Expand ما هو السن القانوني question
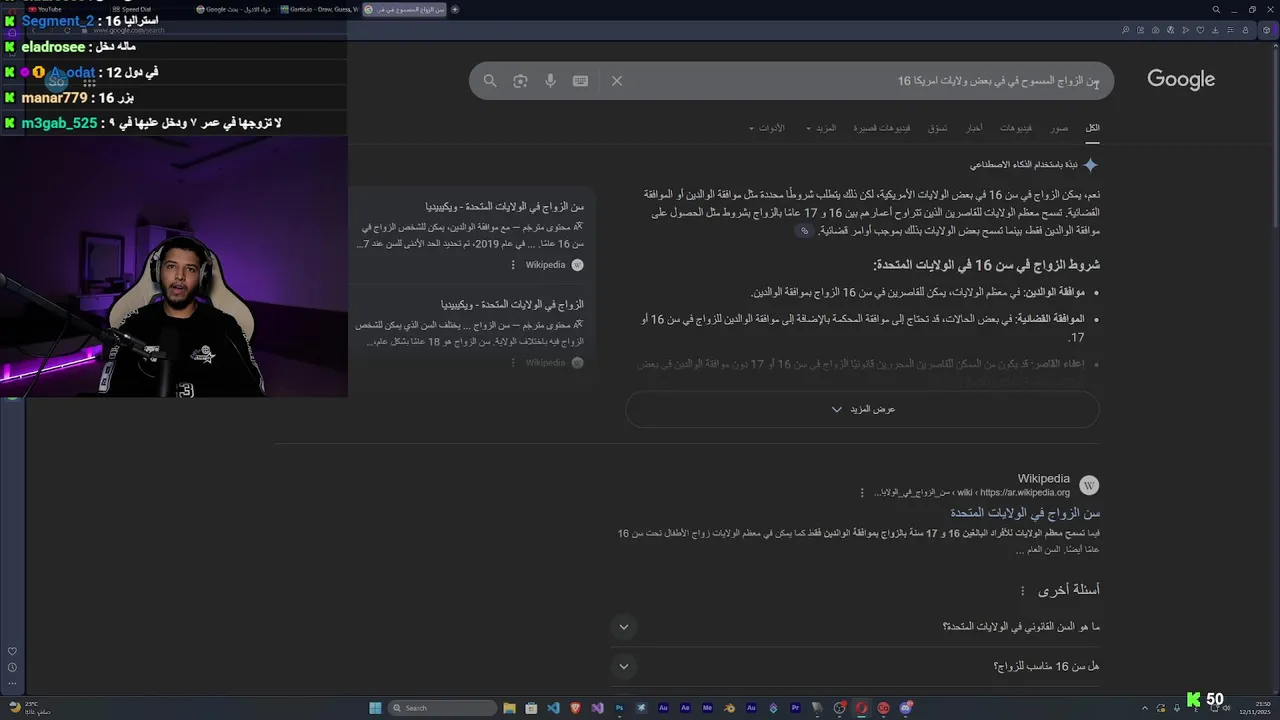 tap(856, 627)
